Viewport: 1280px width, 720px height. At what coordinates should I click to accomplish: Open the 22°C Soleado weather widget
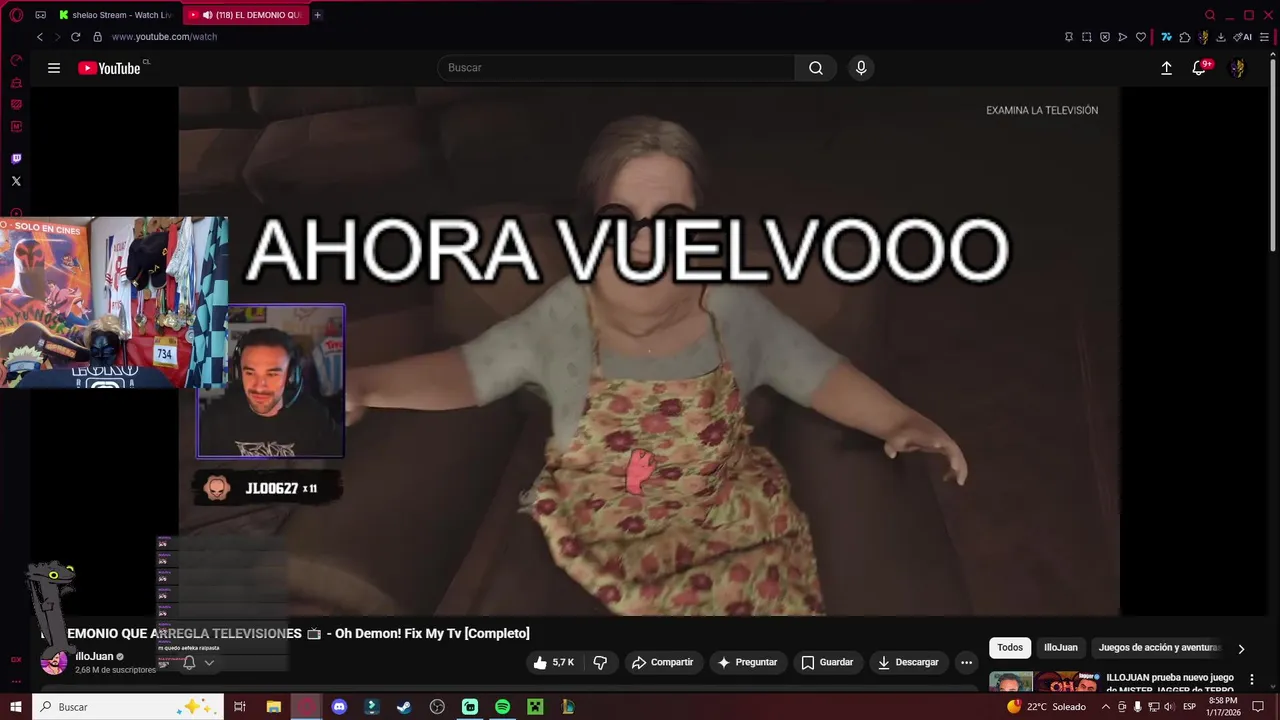[x=1047, y=707]
